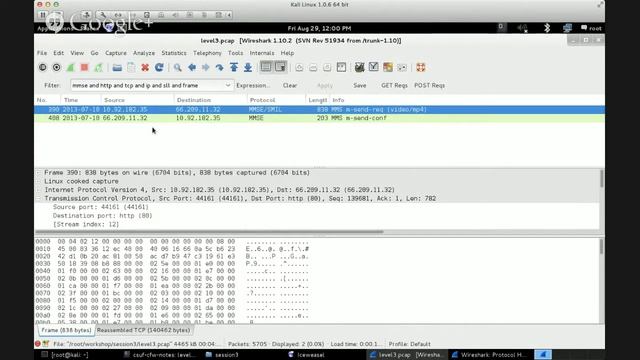
Task: Open capture options toolbar icon
Action: (56, 67)
